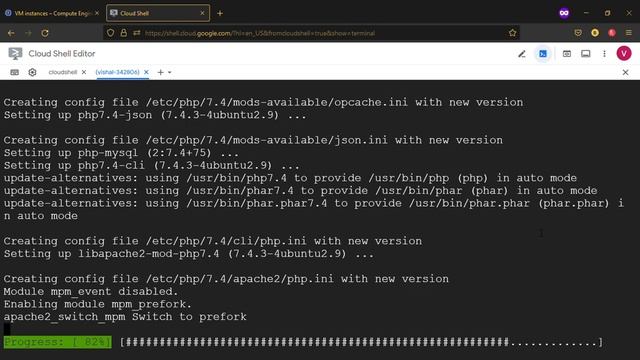The width and height of the screenshot is (640, 360).
Task: Open the account avatar V
Action: point(624,53)
